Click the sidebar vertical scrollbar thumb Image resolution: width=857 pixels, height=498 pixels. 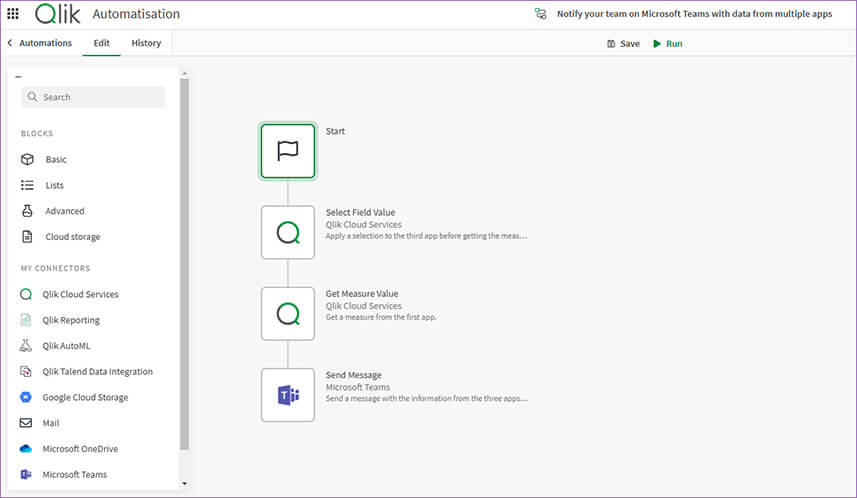[184, 264]
